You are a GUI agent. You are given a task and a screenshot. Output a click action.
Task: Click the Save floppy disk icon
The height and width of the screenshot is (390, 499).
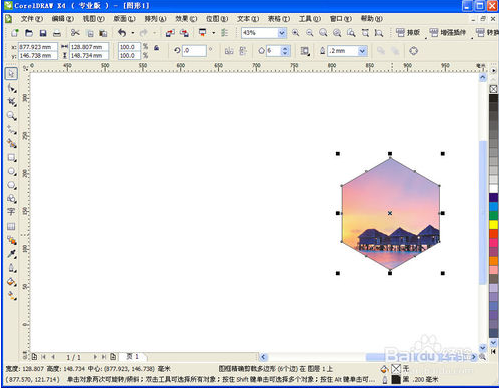pos(43,33)
